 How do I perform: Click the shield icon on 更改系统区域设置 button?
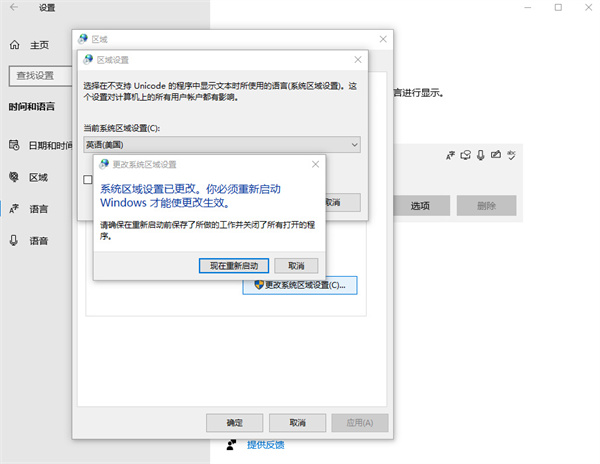(259, 285)
